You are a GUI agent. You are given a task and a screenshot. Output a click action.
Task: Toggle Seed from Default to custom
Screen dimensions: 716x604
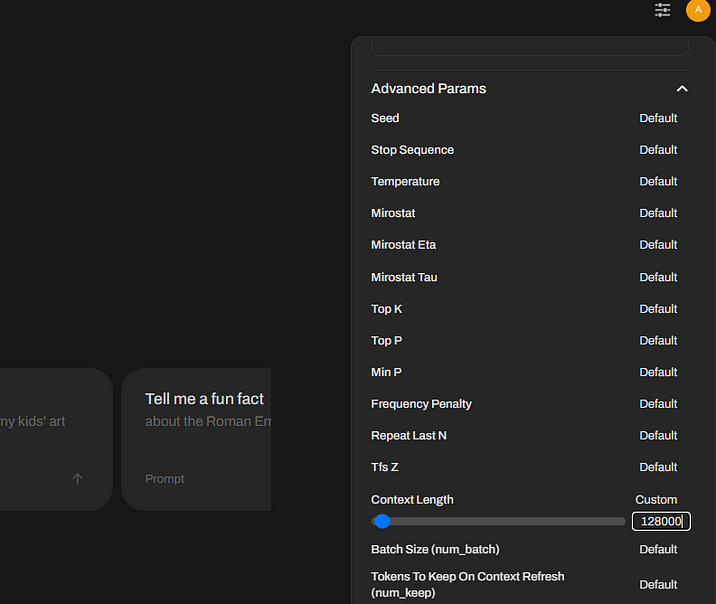pos(658,118)
